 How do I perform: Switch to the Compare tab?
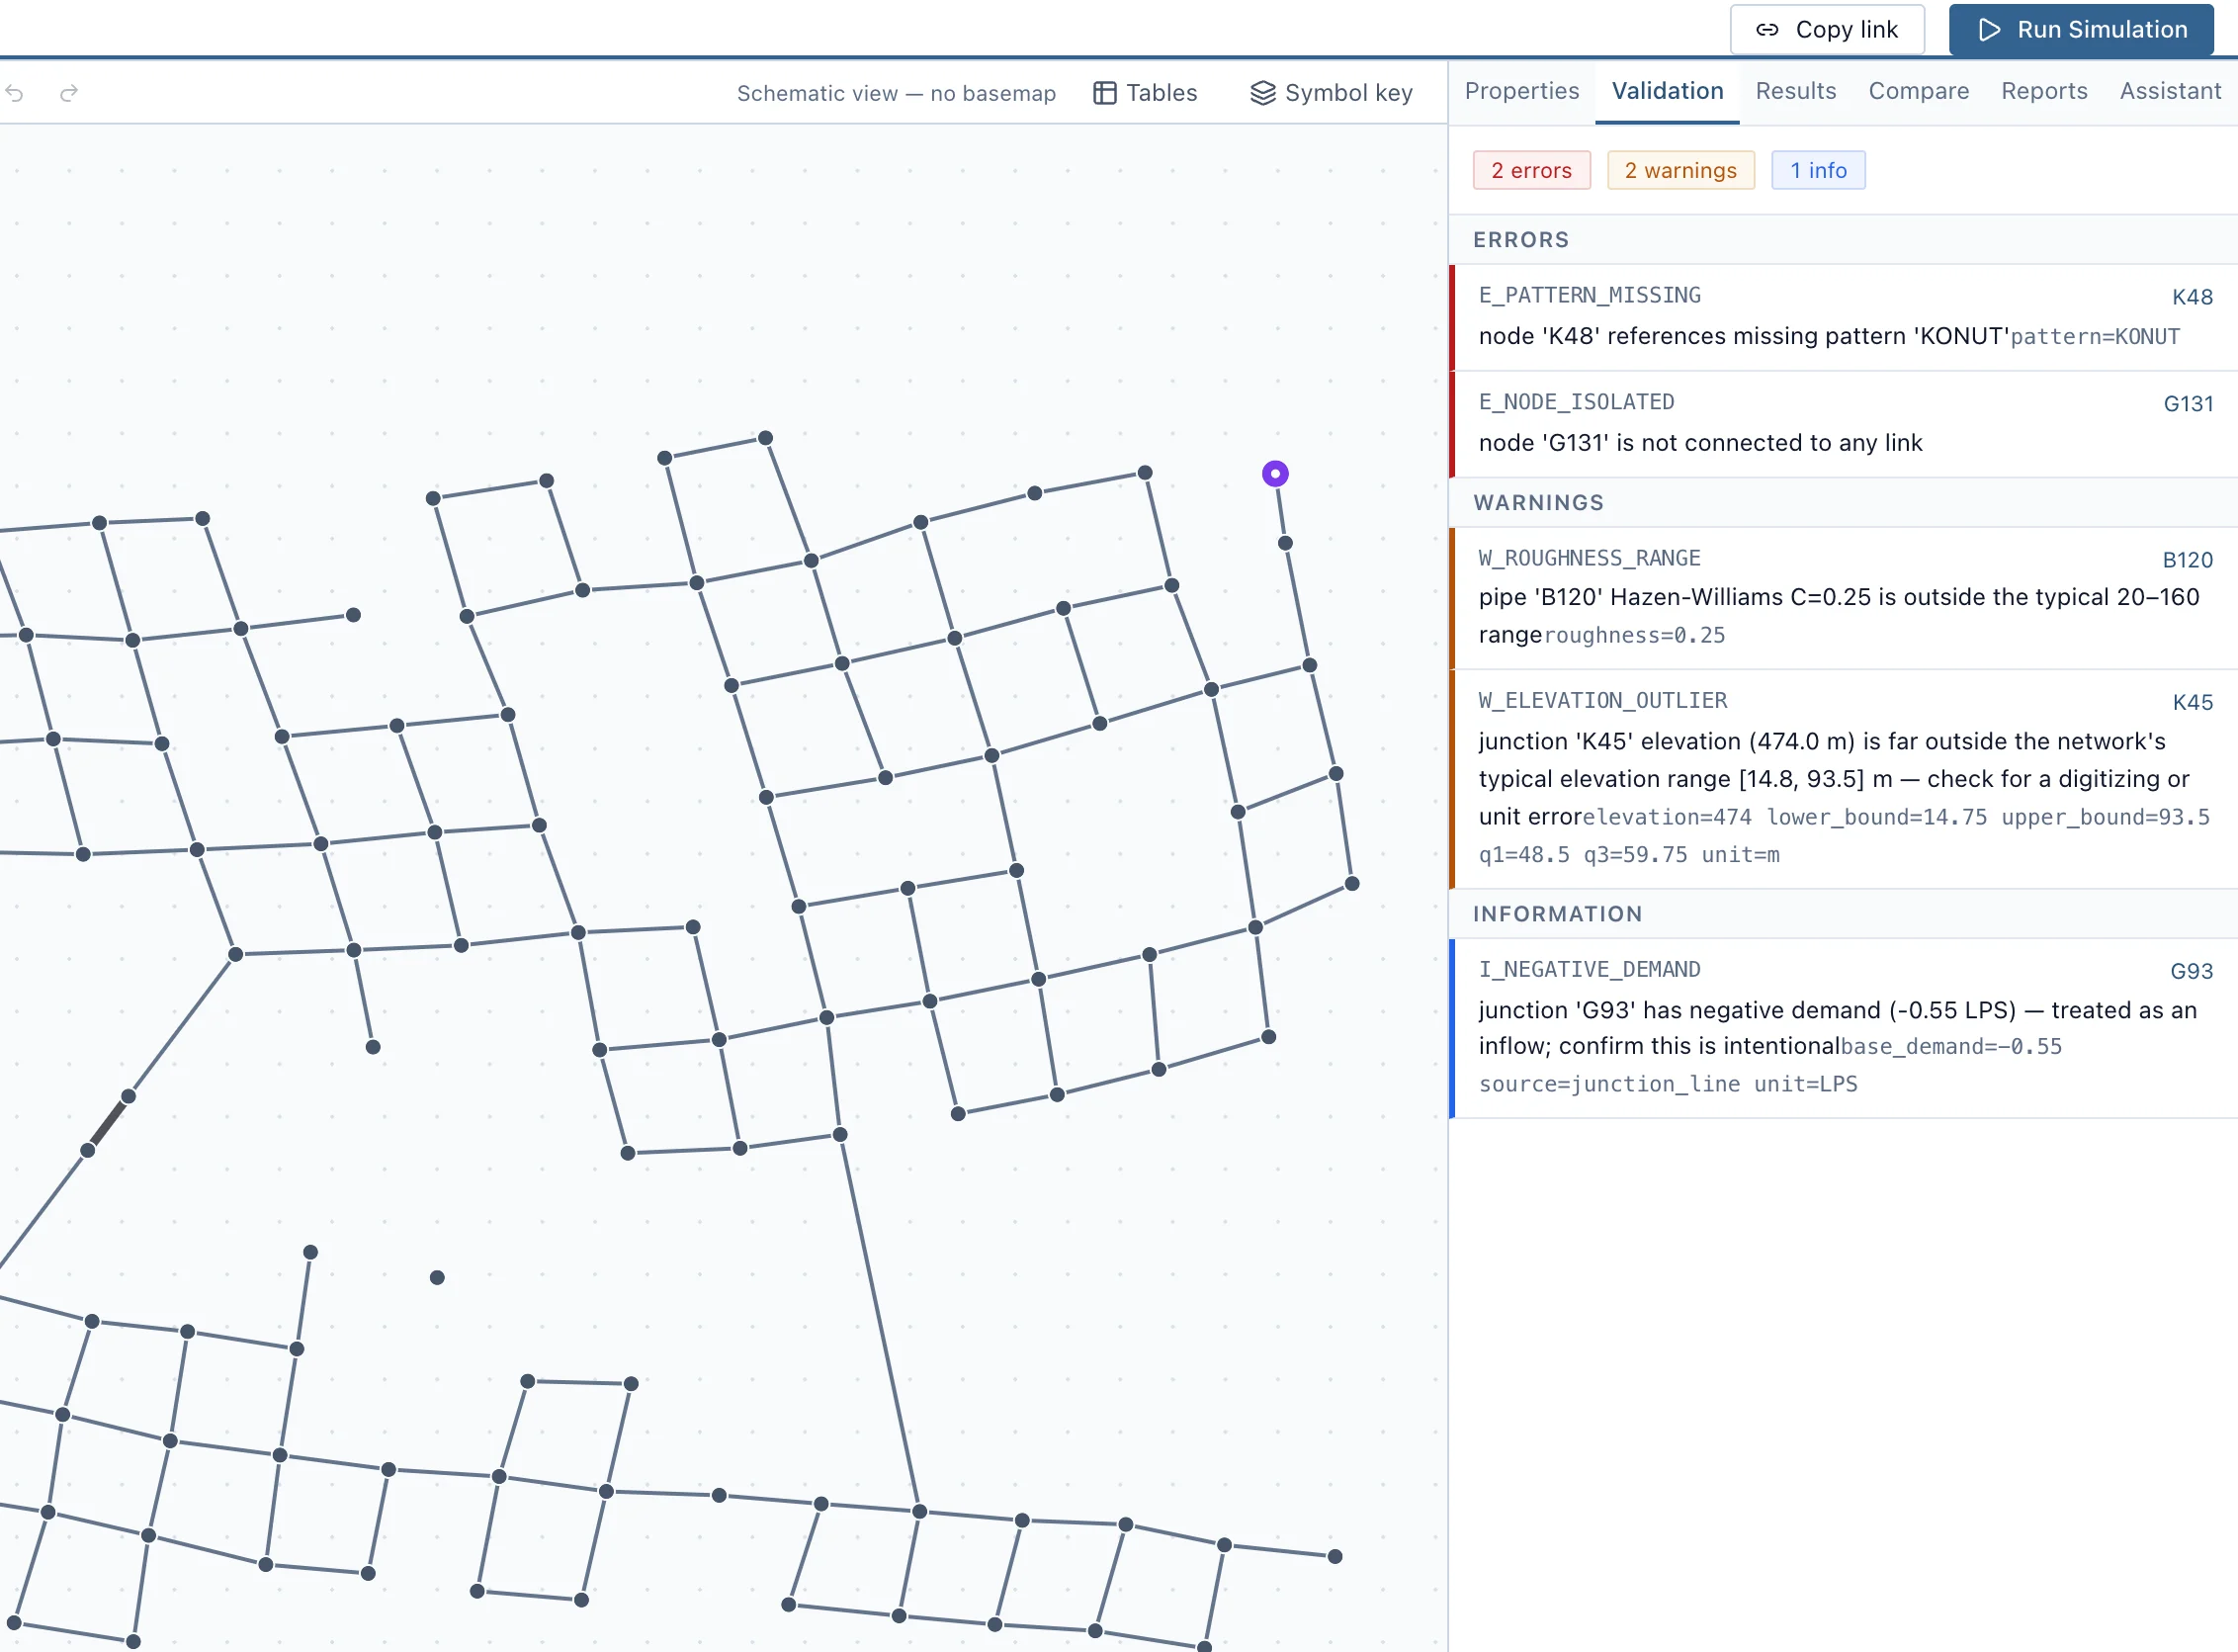[x=1918, y=91]
